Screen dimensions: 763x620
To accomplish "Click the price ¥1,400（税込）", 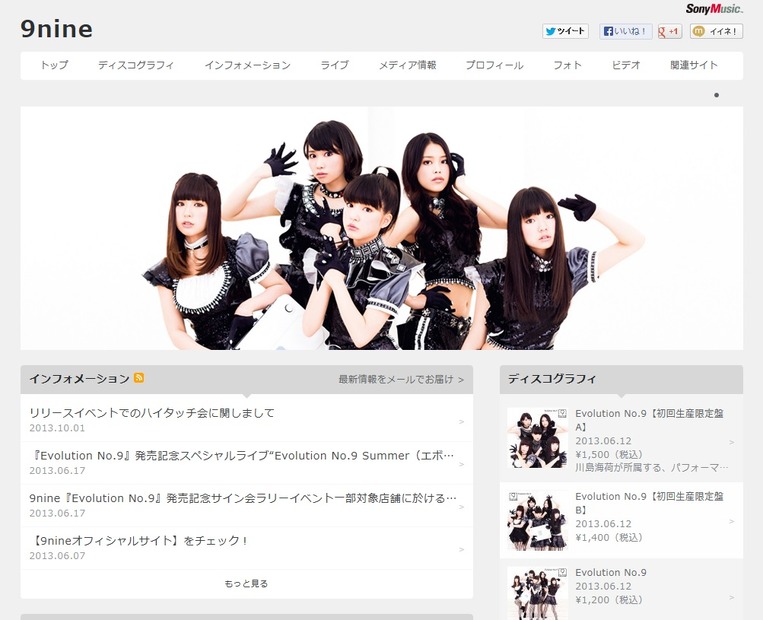I will [x=609, y=537].
